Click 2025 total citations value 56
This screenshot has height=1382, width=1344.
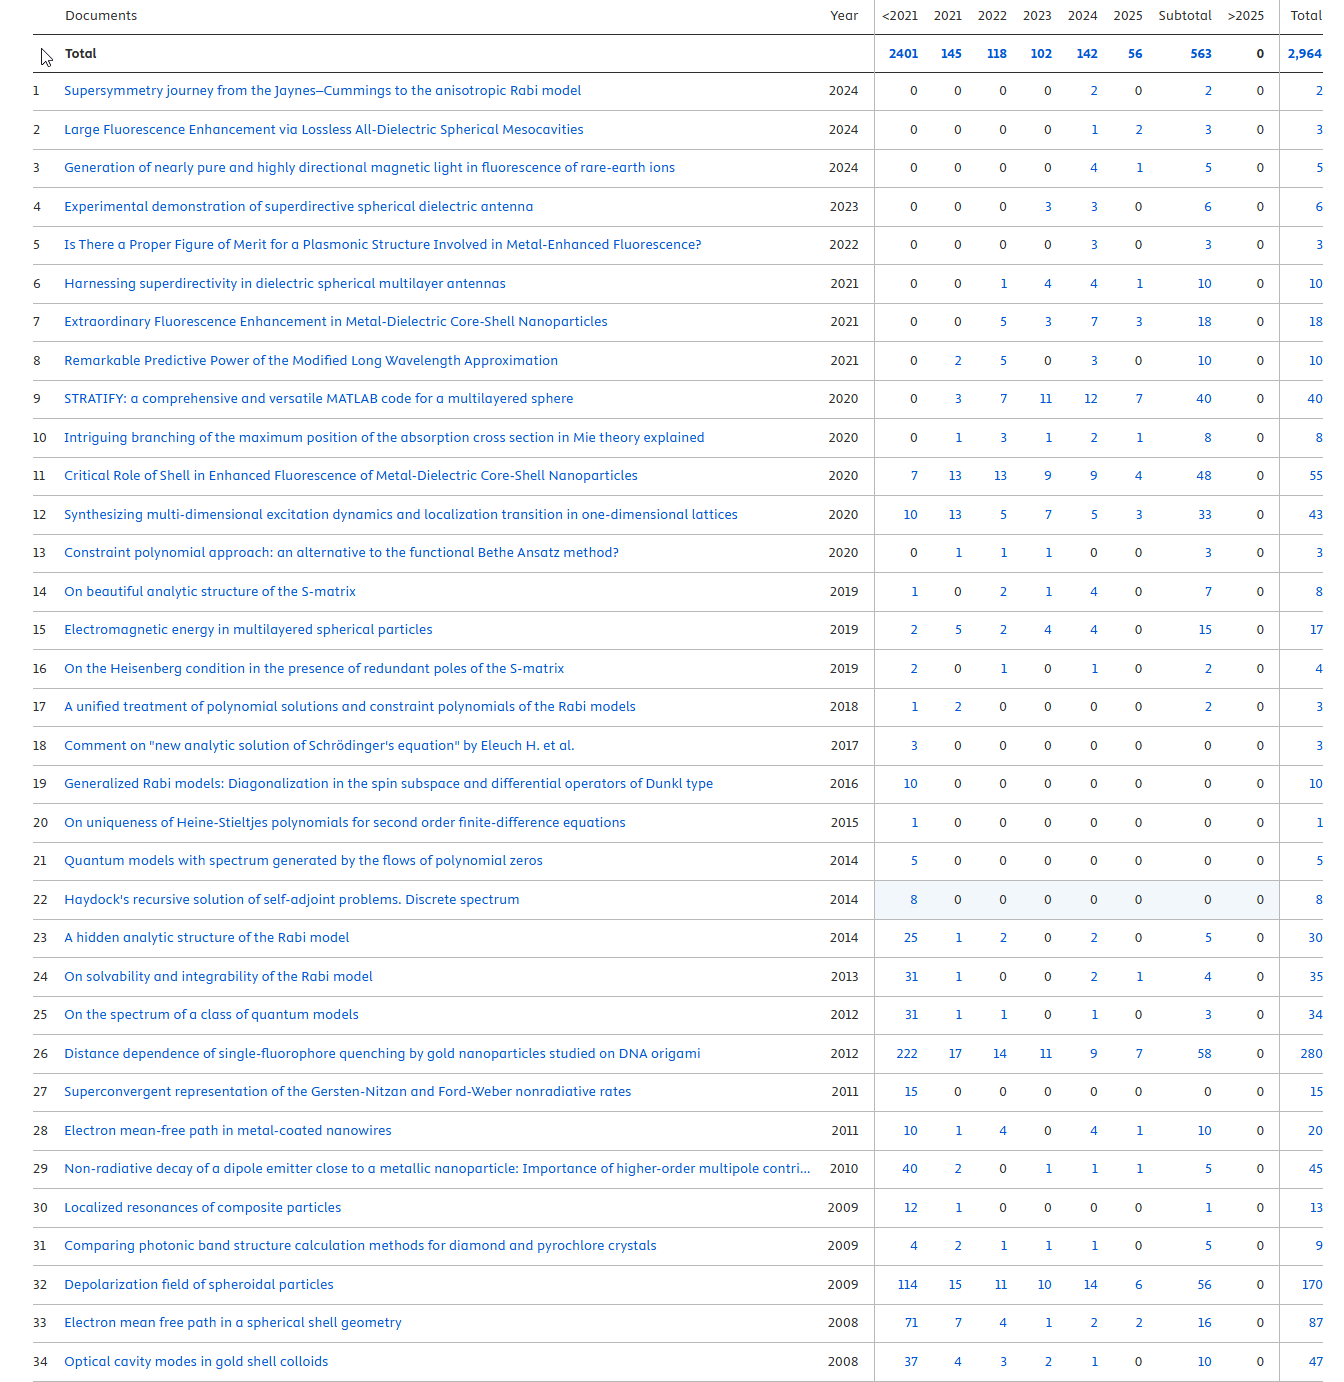pyautogui.click(x=1135, y=54)
